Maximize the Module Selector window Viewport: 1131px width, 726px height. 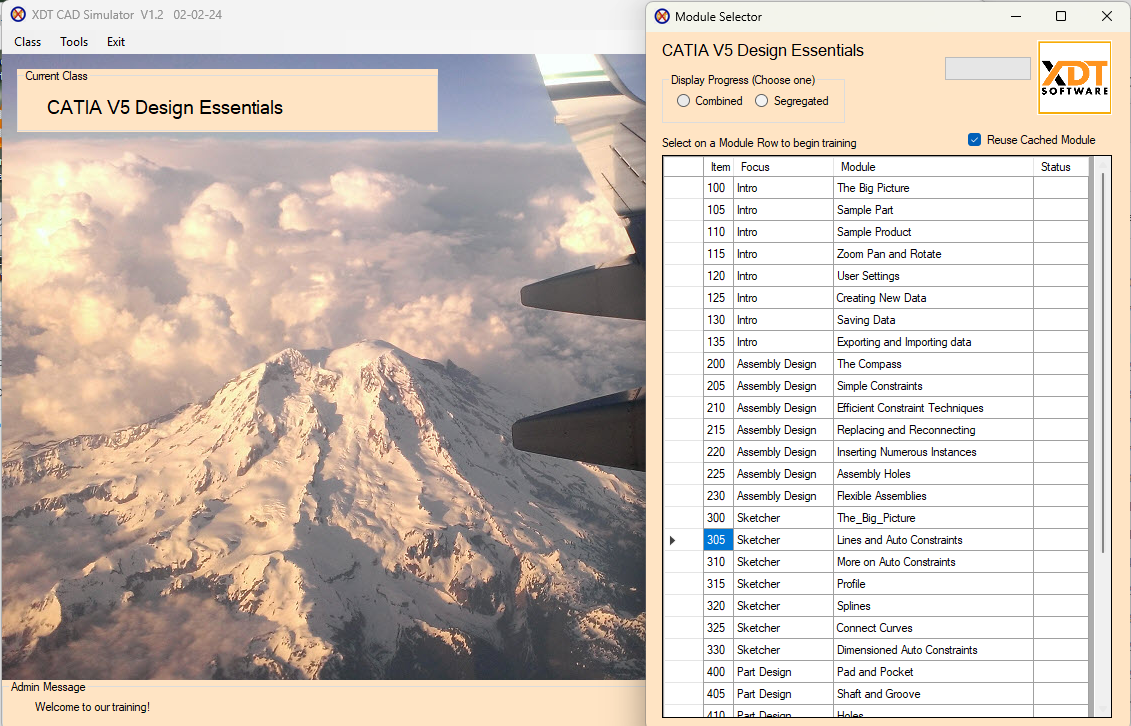pos(1060,16)
